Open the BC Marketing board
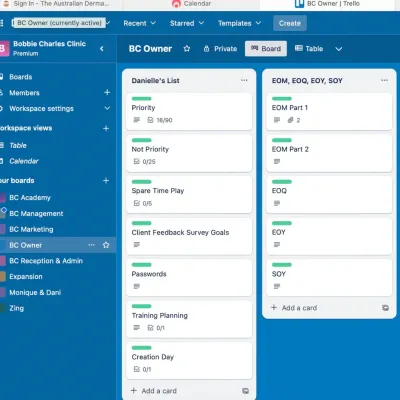 [x=31, y=229]
